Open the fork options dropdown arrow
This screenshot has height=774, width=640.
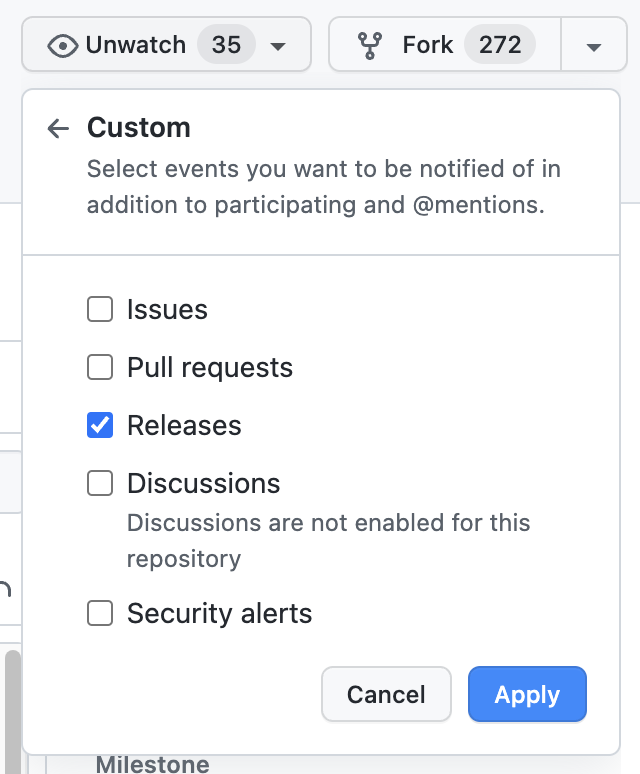(x=594, y=46)
